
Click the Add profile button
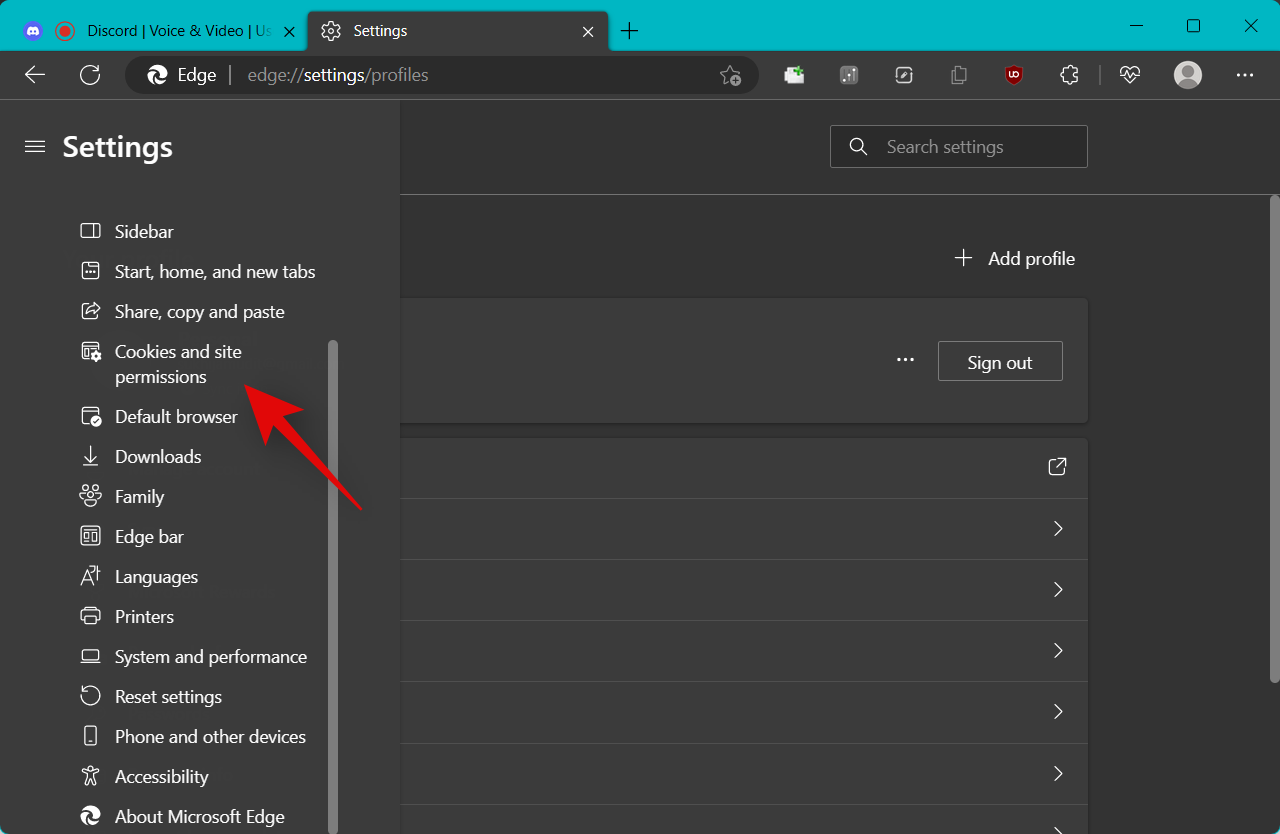[1015, 259]
